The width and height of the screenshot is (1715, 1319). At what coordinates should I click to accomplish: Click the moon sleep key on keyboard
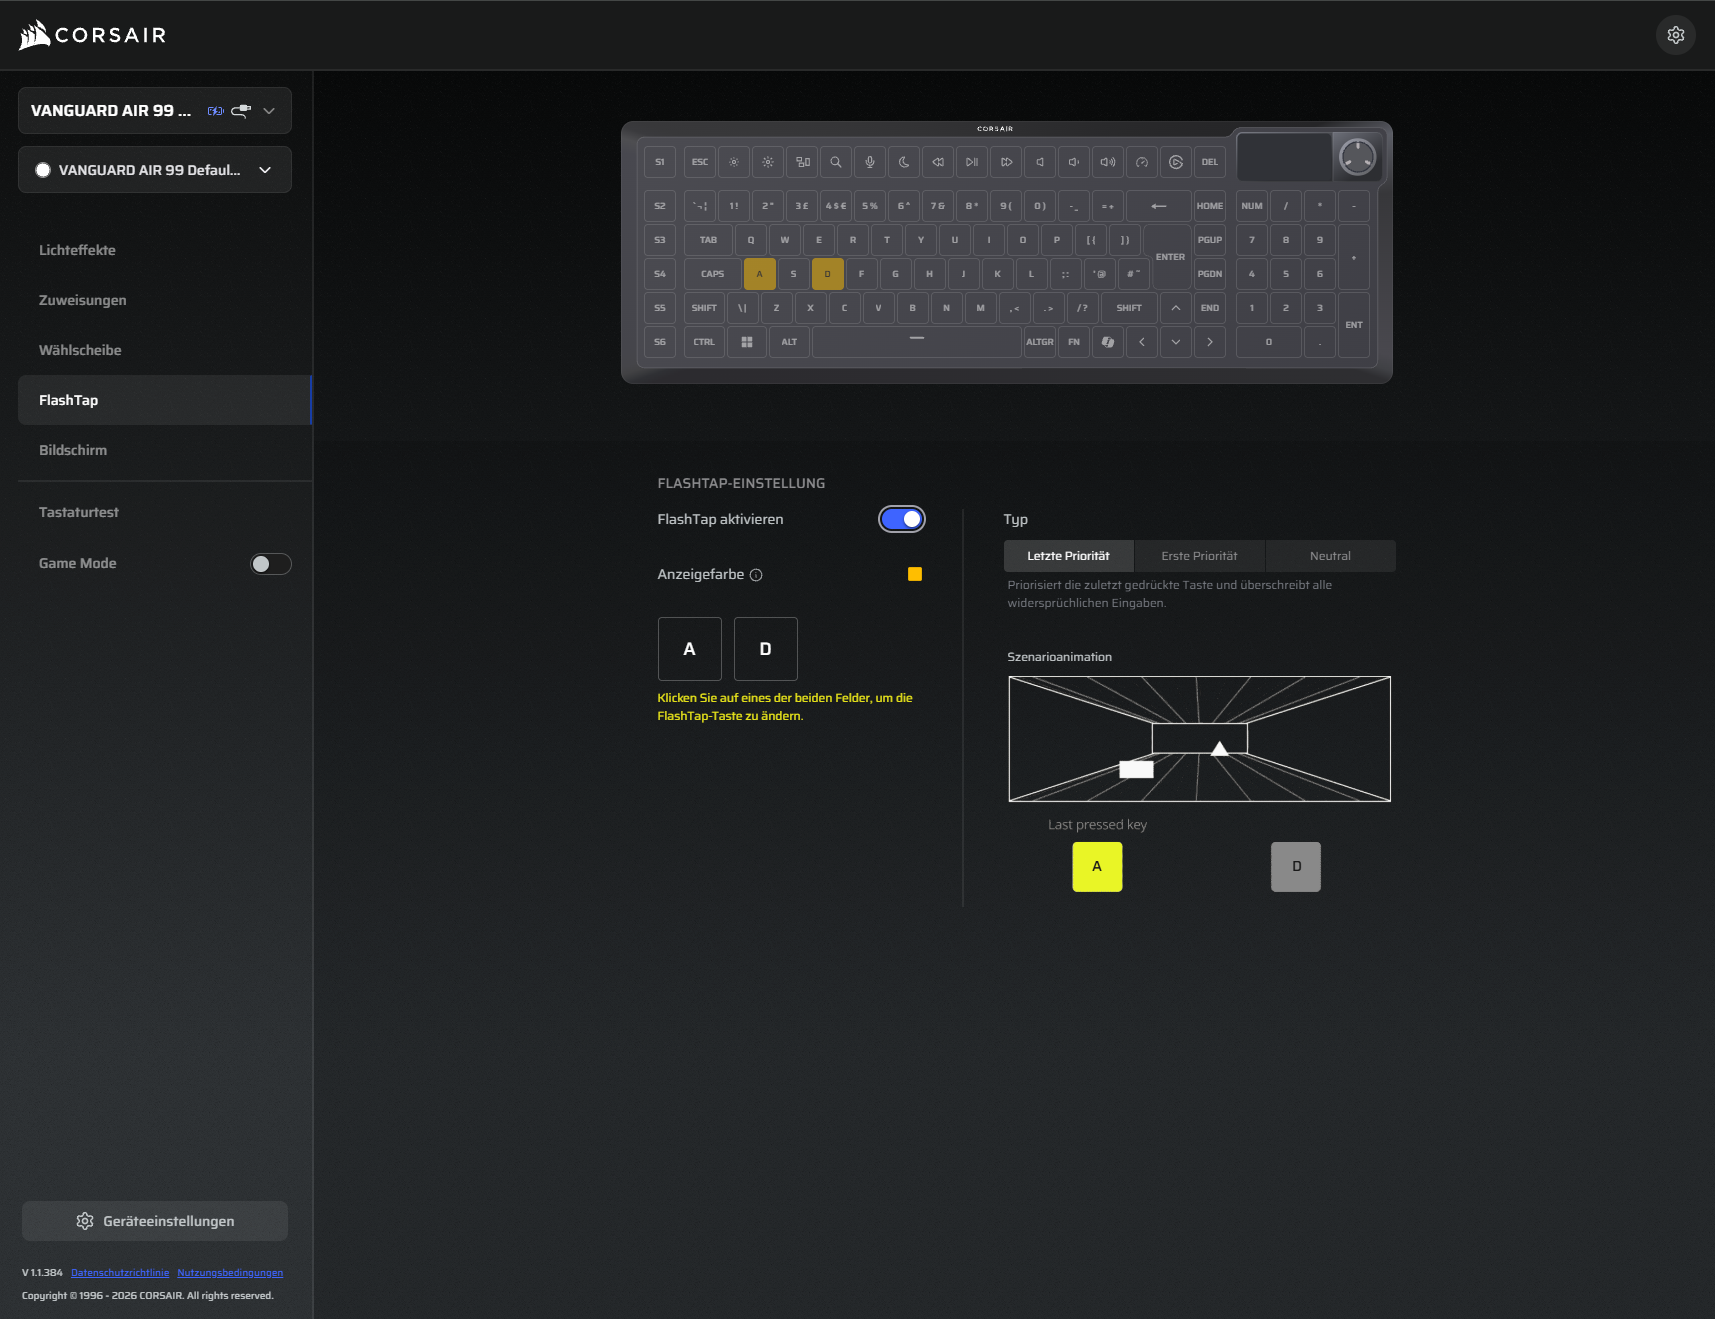tap(904, 162)
